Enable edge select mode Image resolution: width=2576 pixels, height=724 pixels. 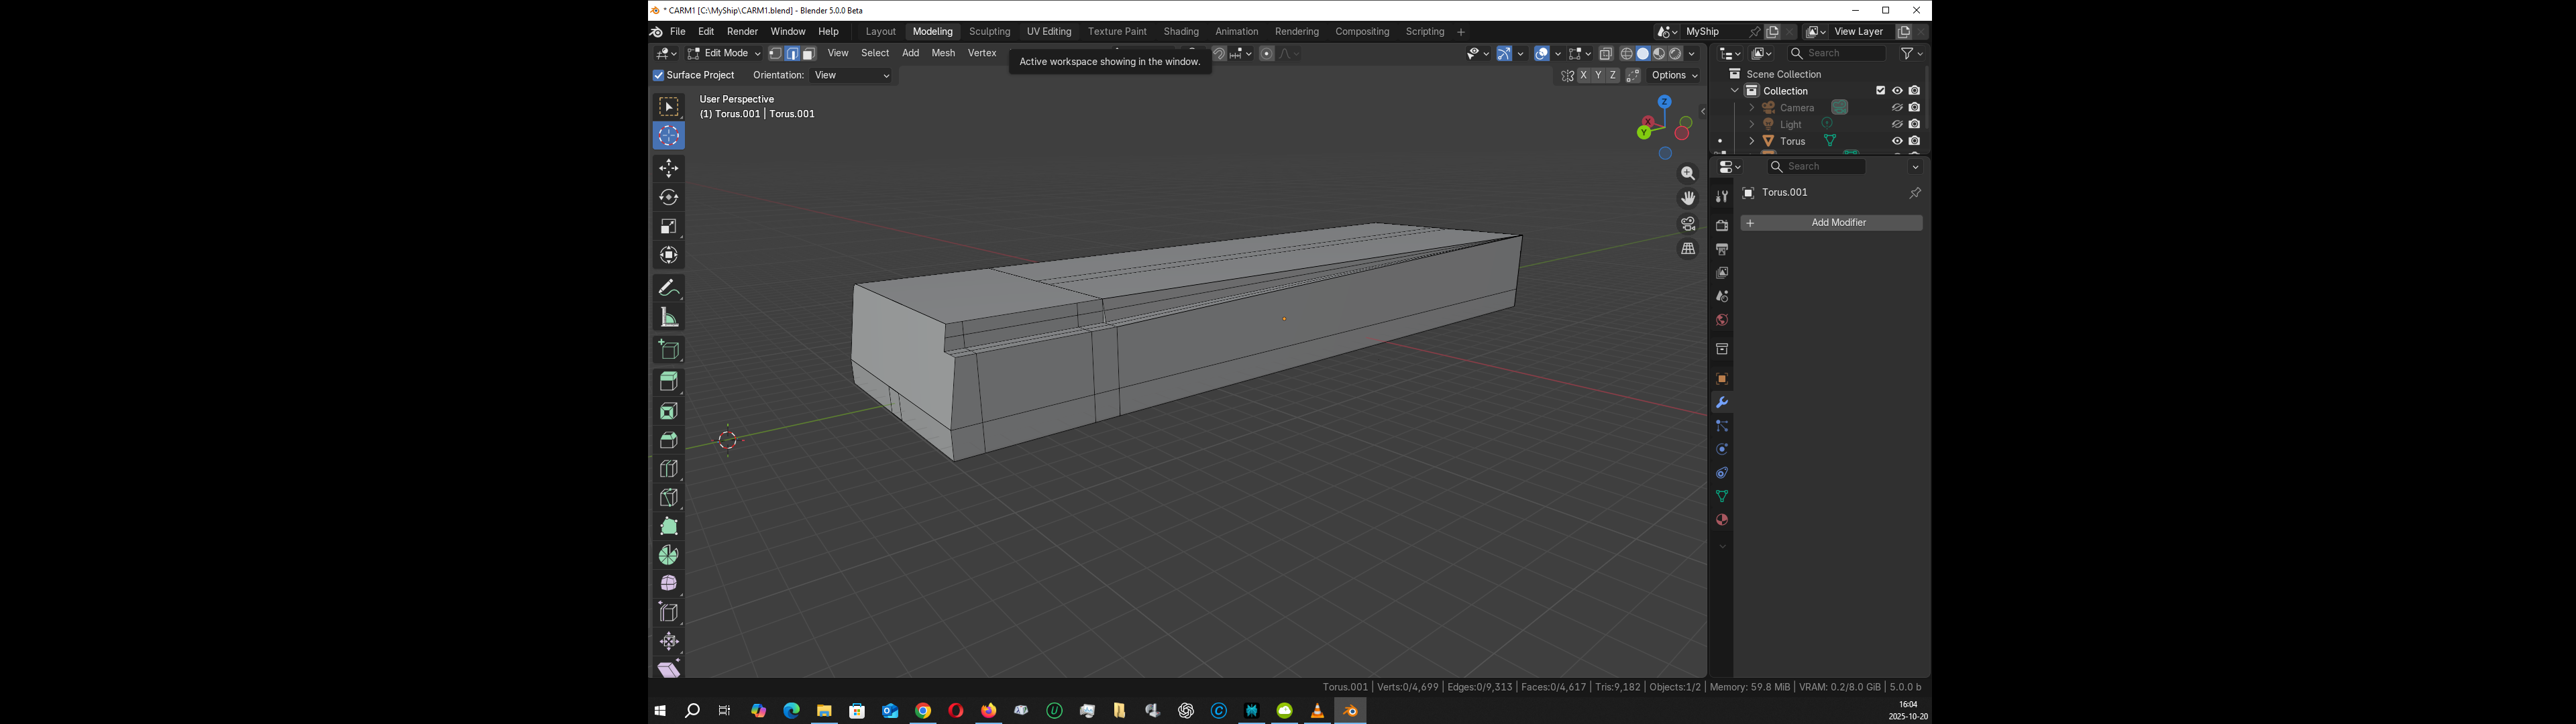[792, 54]
